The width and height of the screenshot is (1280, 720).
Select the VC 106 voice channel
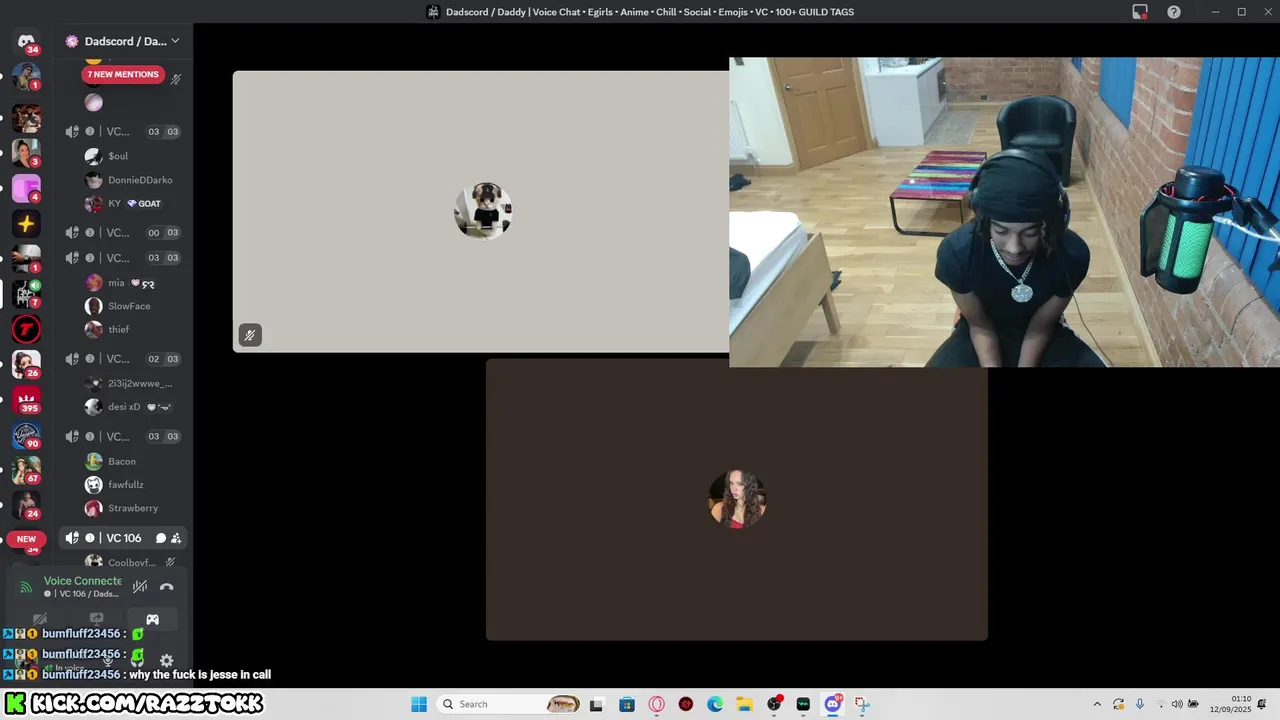coord(123,538)
